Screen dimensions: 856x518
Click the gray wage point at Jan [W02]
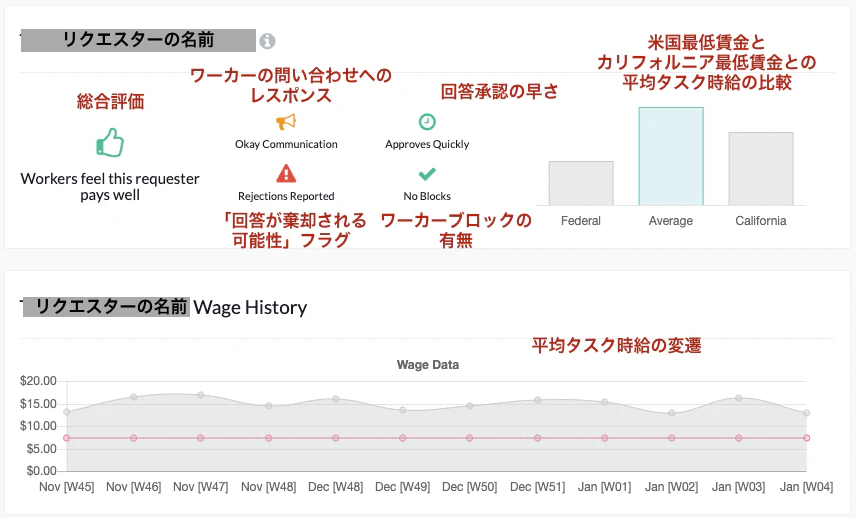click(671, 413)
